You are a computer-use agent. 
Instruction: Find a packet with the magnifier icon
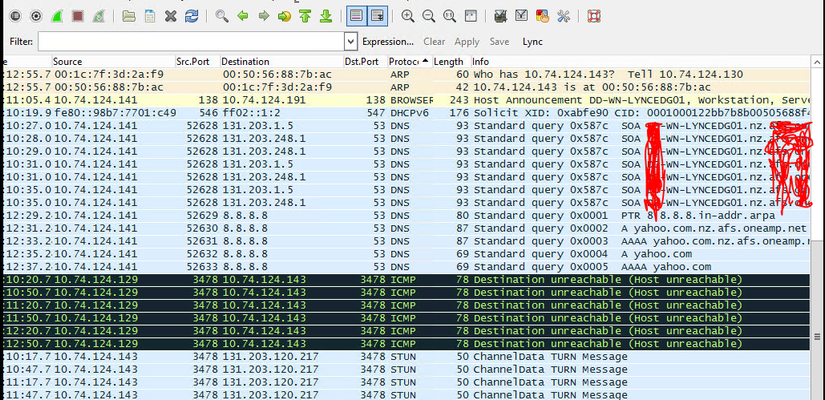point(222,16)
